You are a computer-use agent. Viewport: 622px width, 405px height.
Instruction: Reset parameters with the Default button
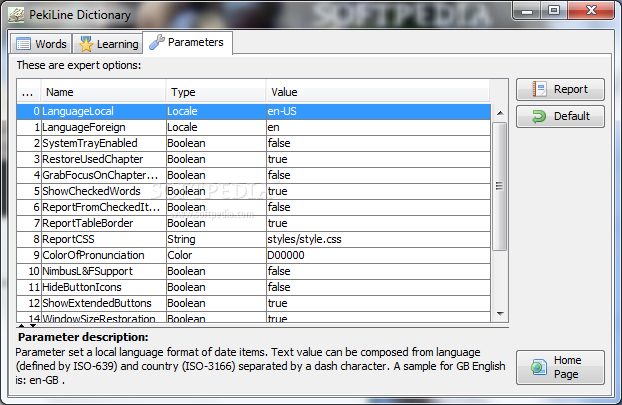(560, 116)
